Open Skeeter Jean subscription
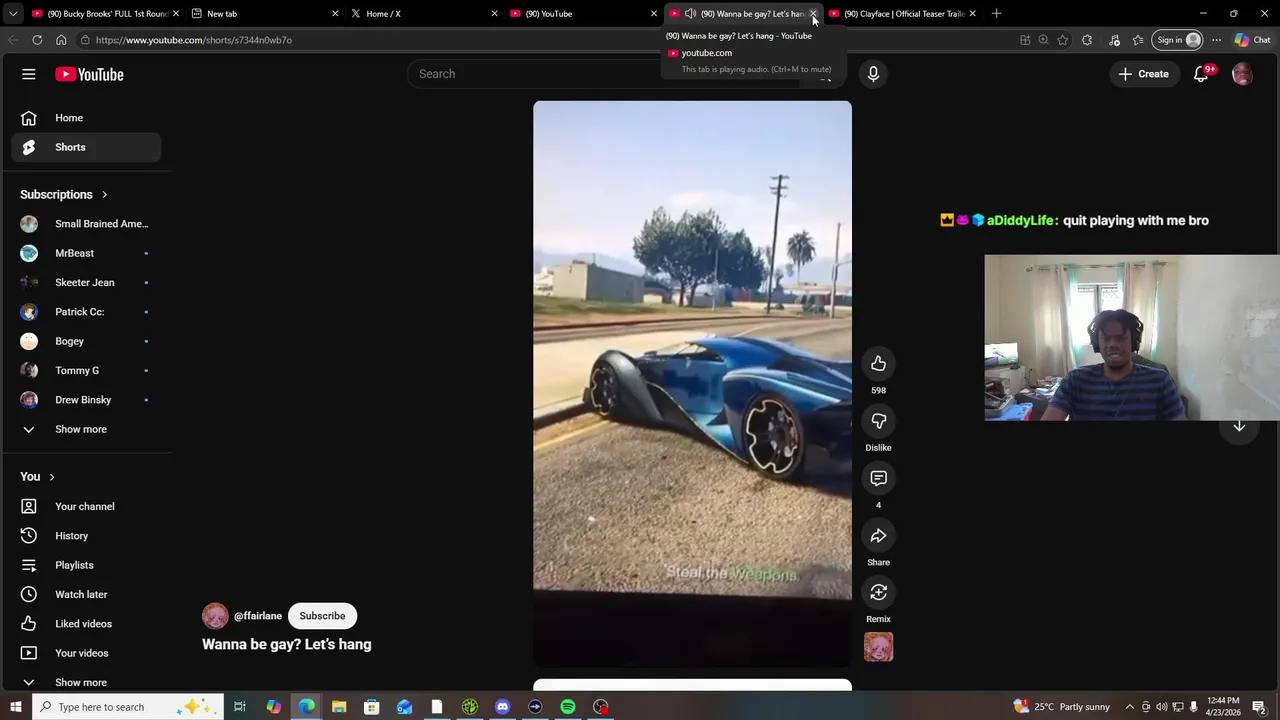The width and height of the screenshot is (1280, 720). 86,282
